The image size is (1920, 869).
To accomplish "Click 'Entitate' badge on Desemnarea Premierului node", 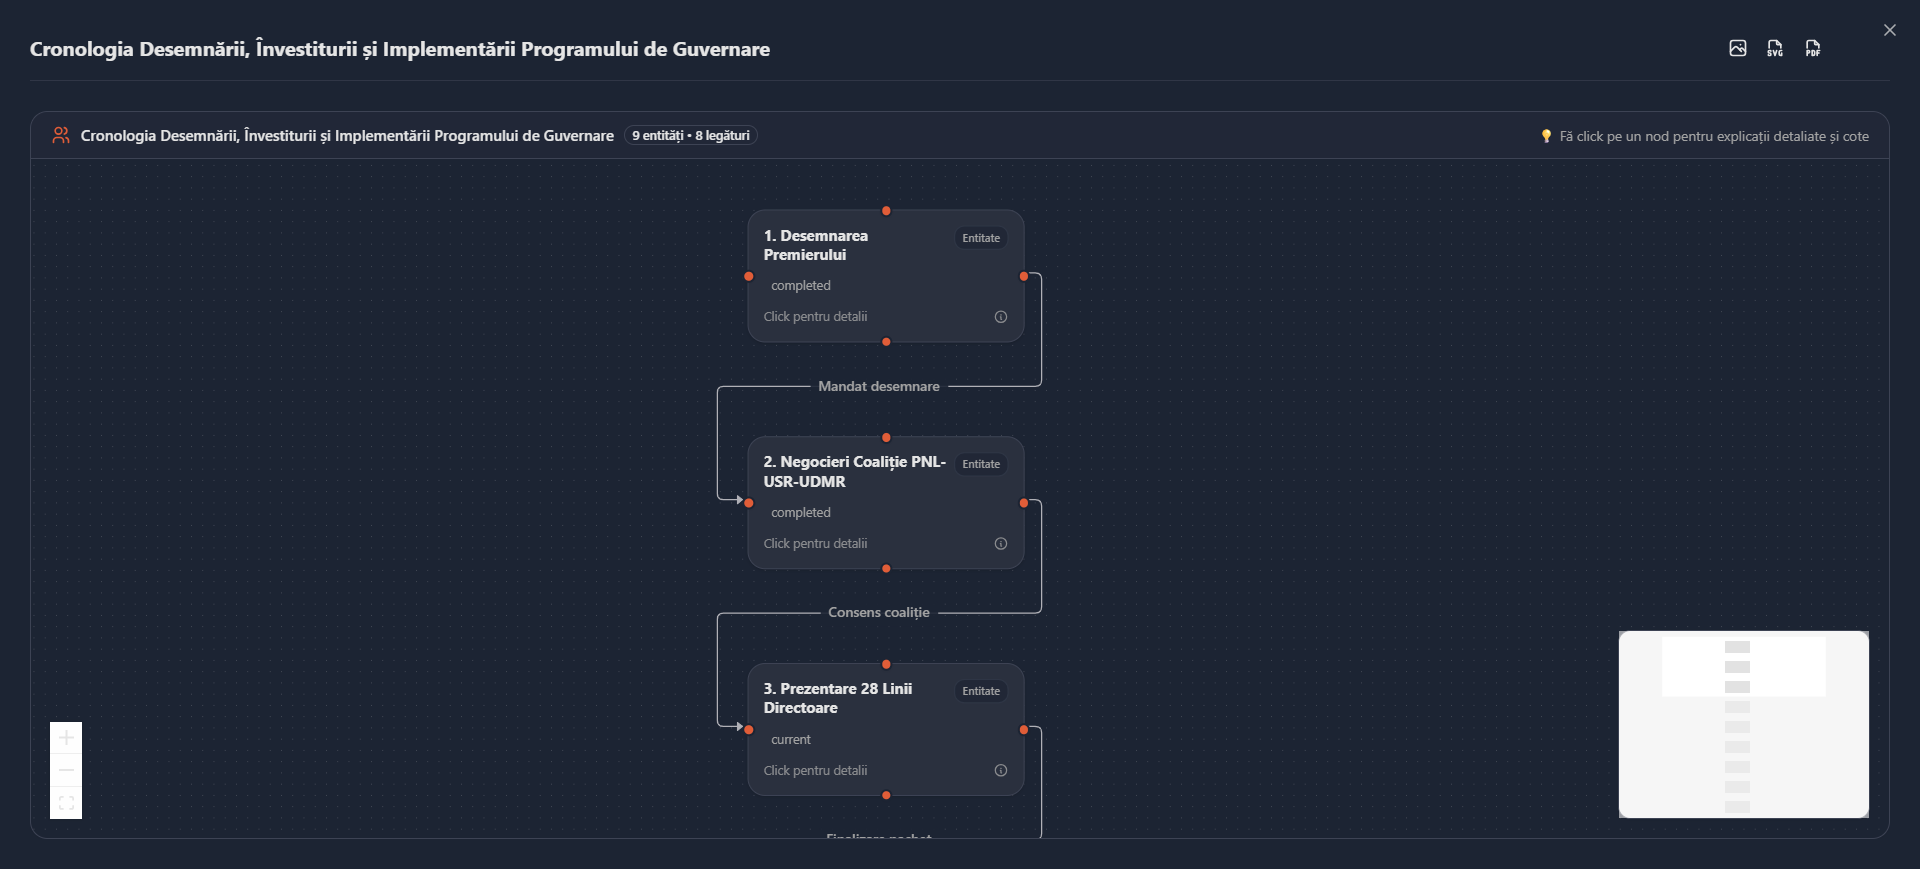I will [x=981, y=238].
